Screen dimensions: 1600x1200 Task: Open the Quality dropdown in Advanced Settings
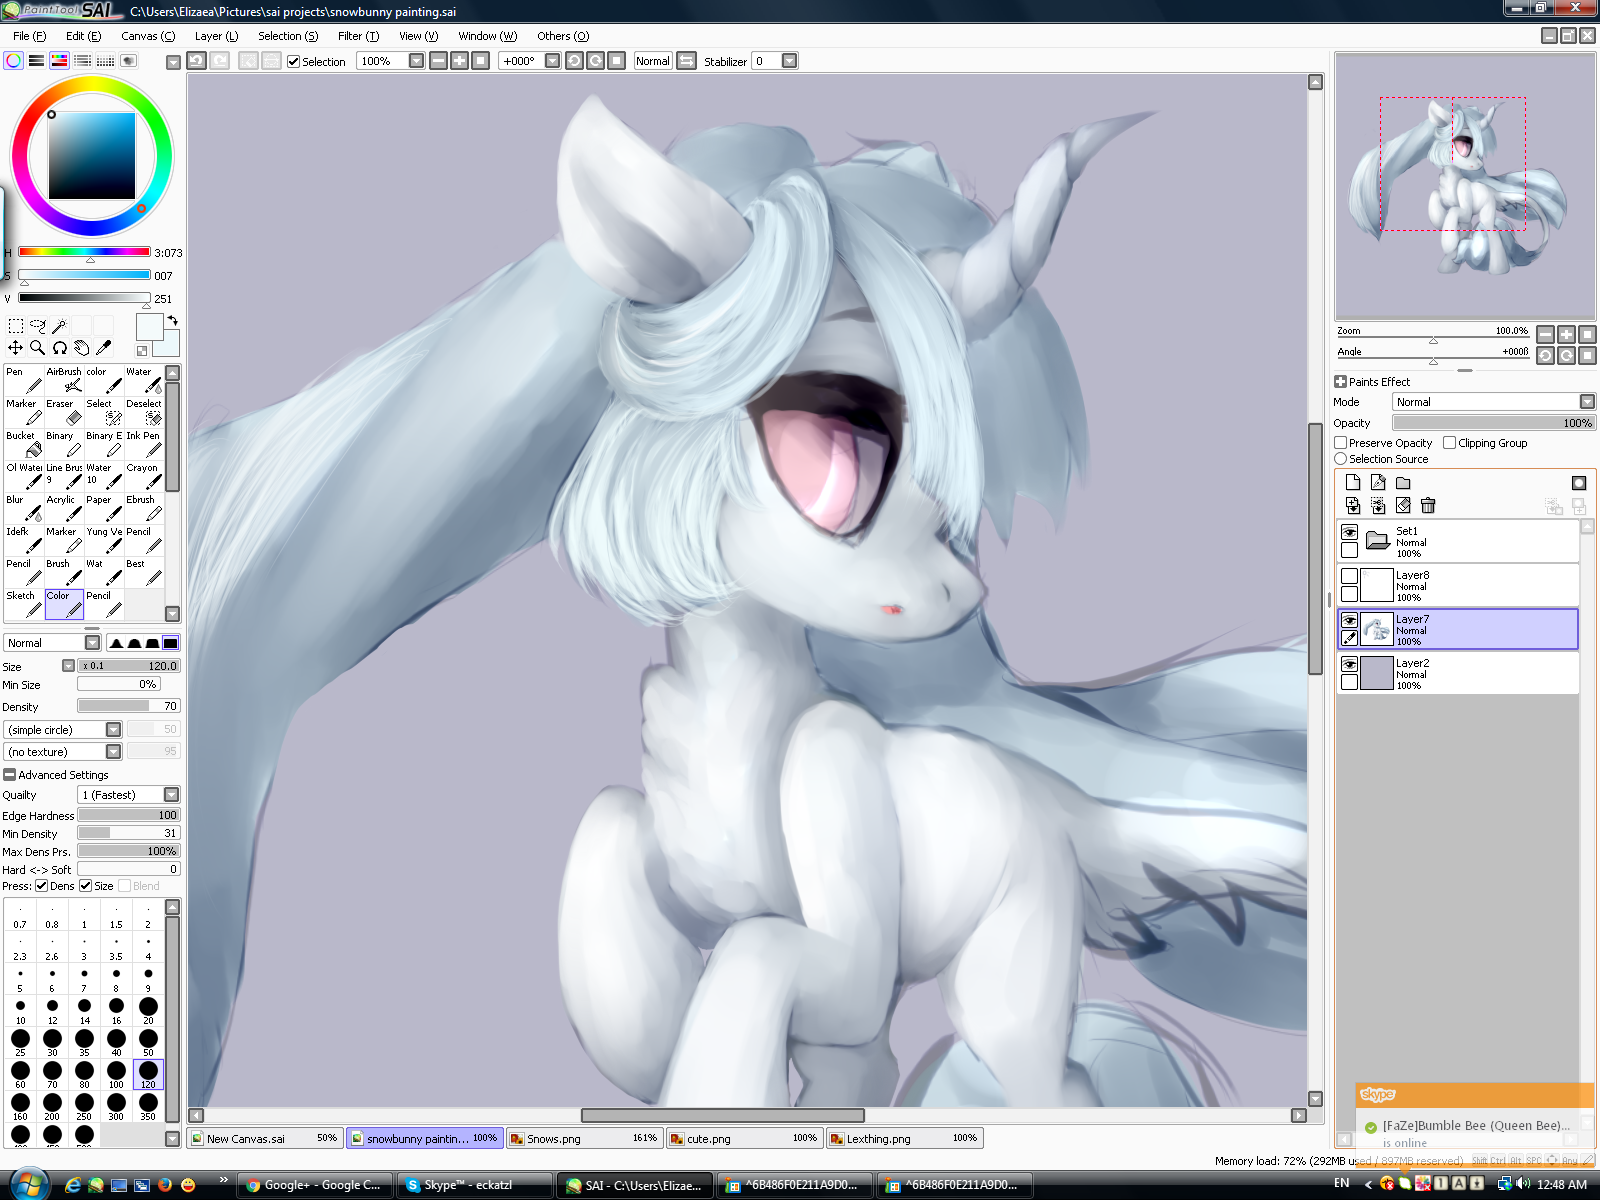coord(128,795)
